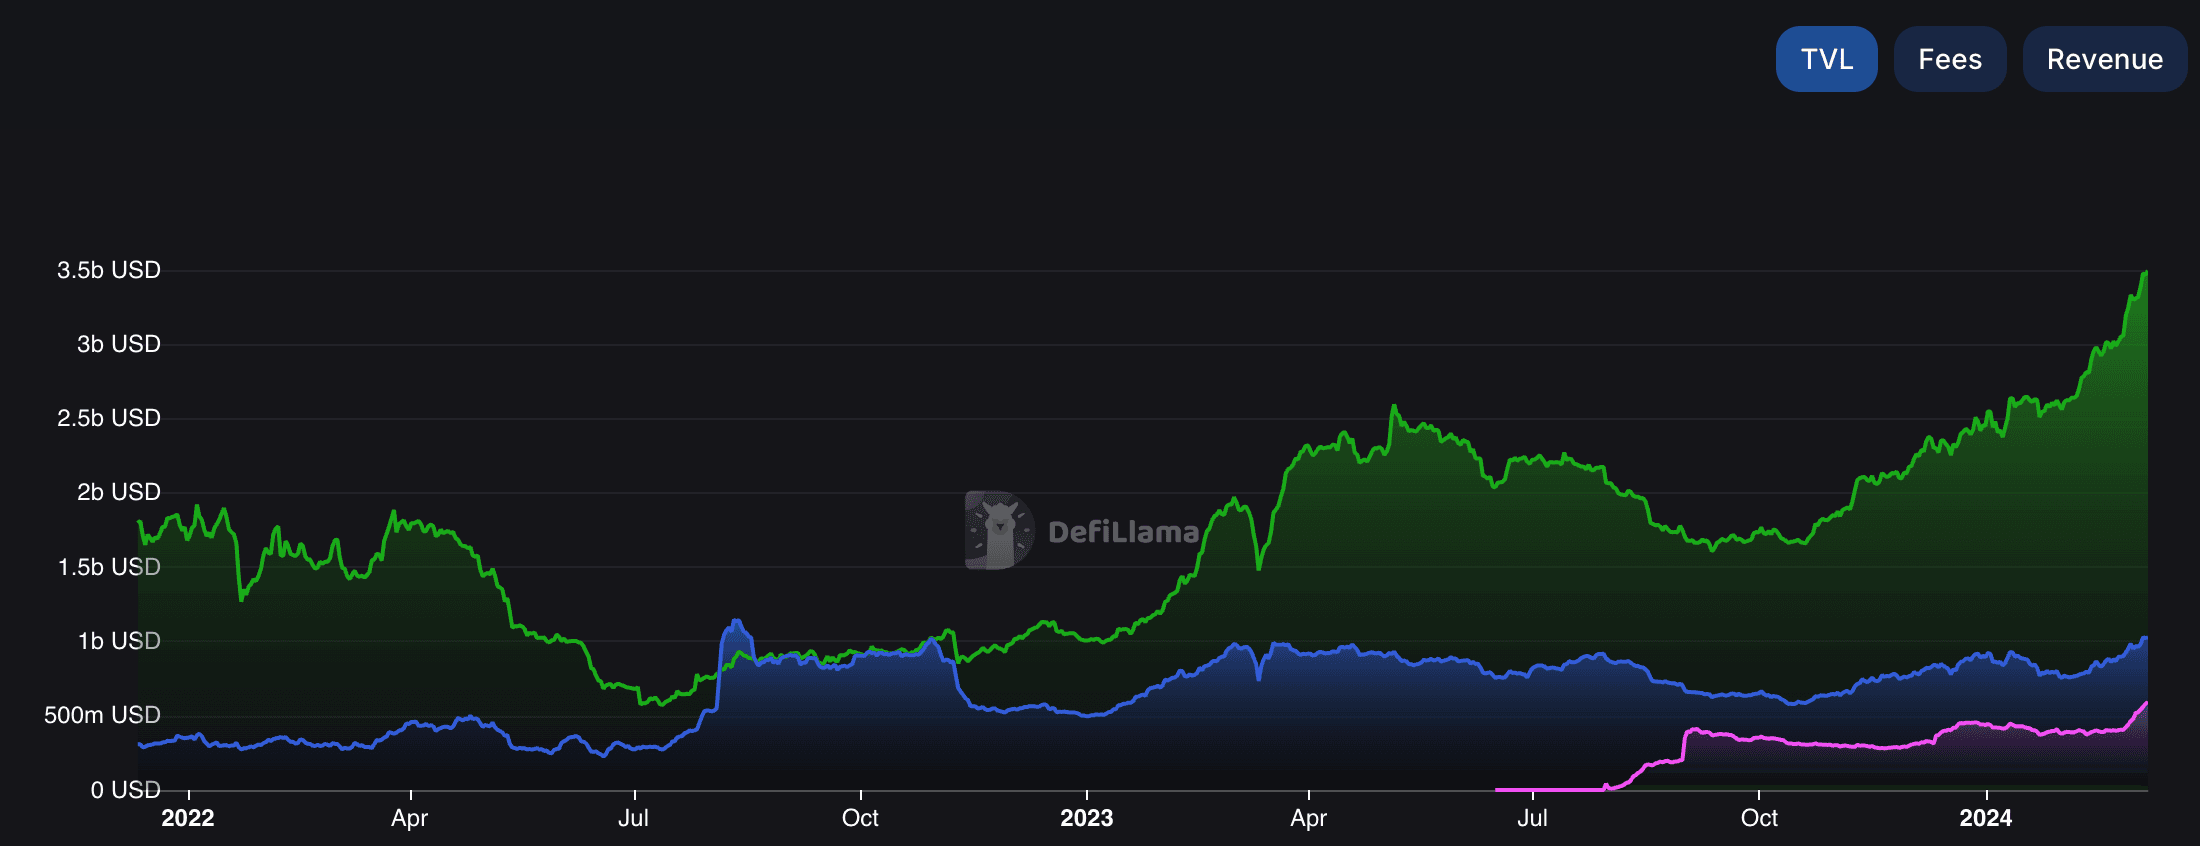Viewport: 2200px width, 846px height.
Task: Enable the Revenue chart toggle
Action: pos(2104,59)
